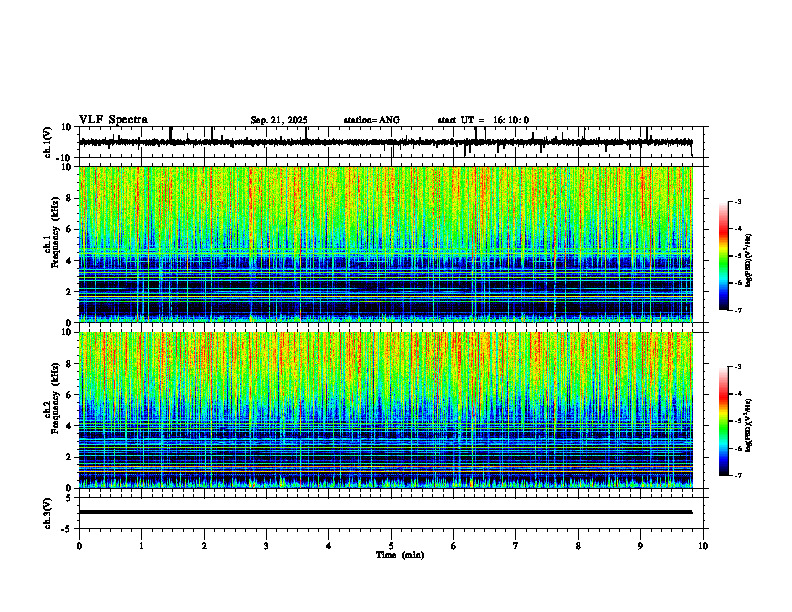
Task: Click the "0" tick on the time axis
Action: click(x=79, y=546)
